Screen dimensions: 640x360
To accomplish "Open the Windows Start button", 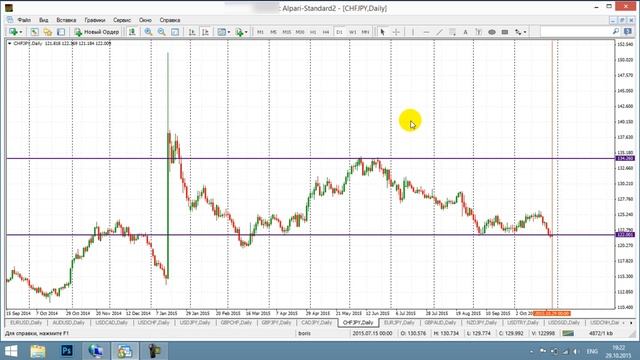I will (x=11, y=351).
